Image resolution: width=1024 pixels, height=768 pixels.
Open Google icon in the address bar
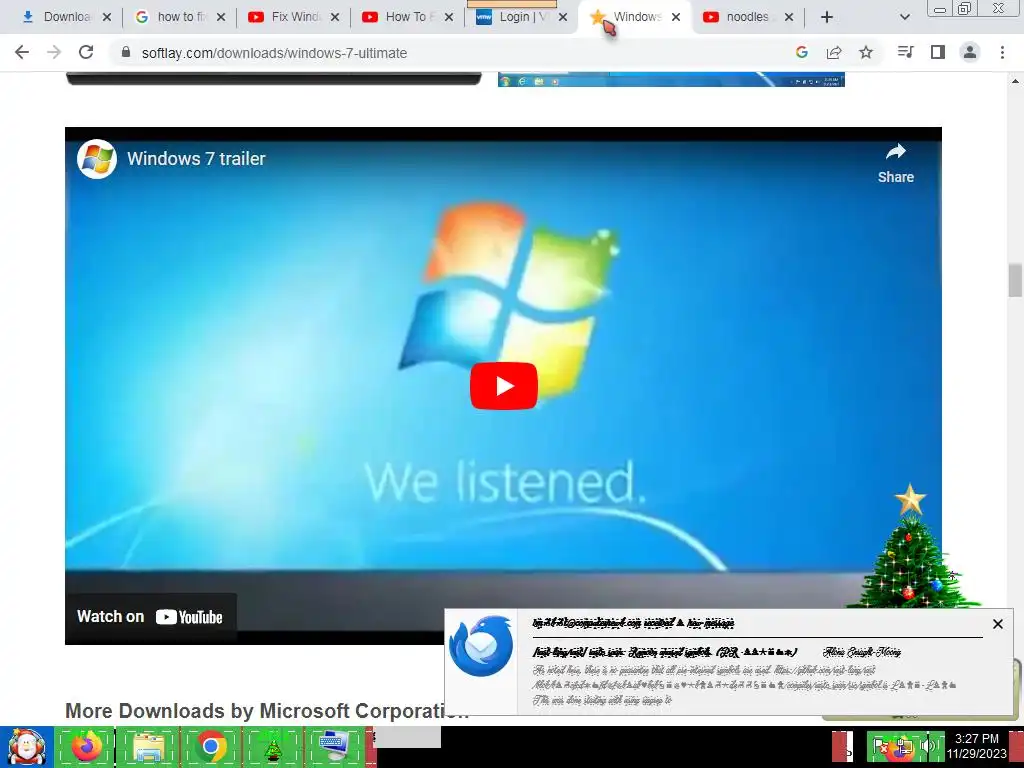pyautogui.click(x=802, y=52)
